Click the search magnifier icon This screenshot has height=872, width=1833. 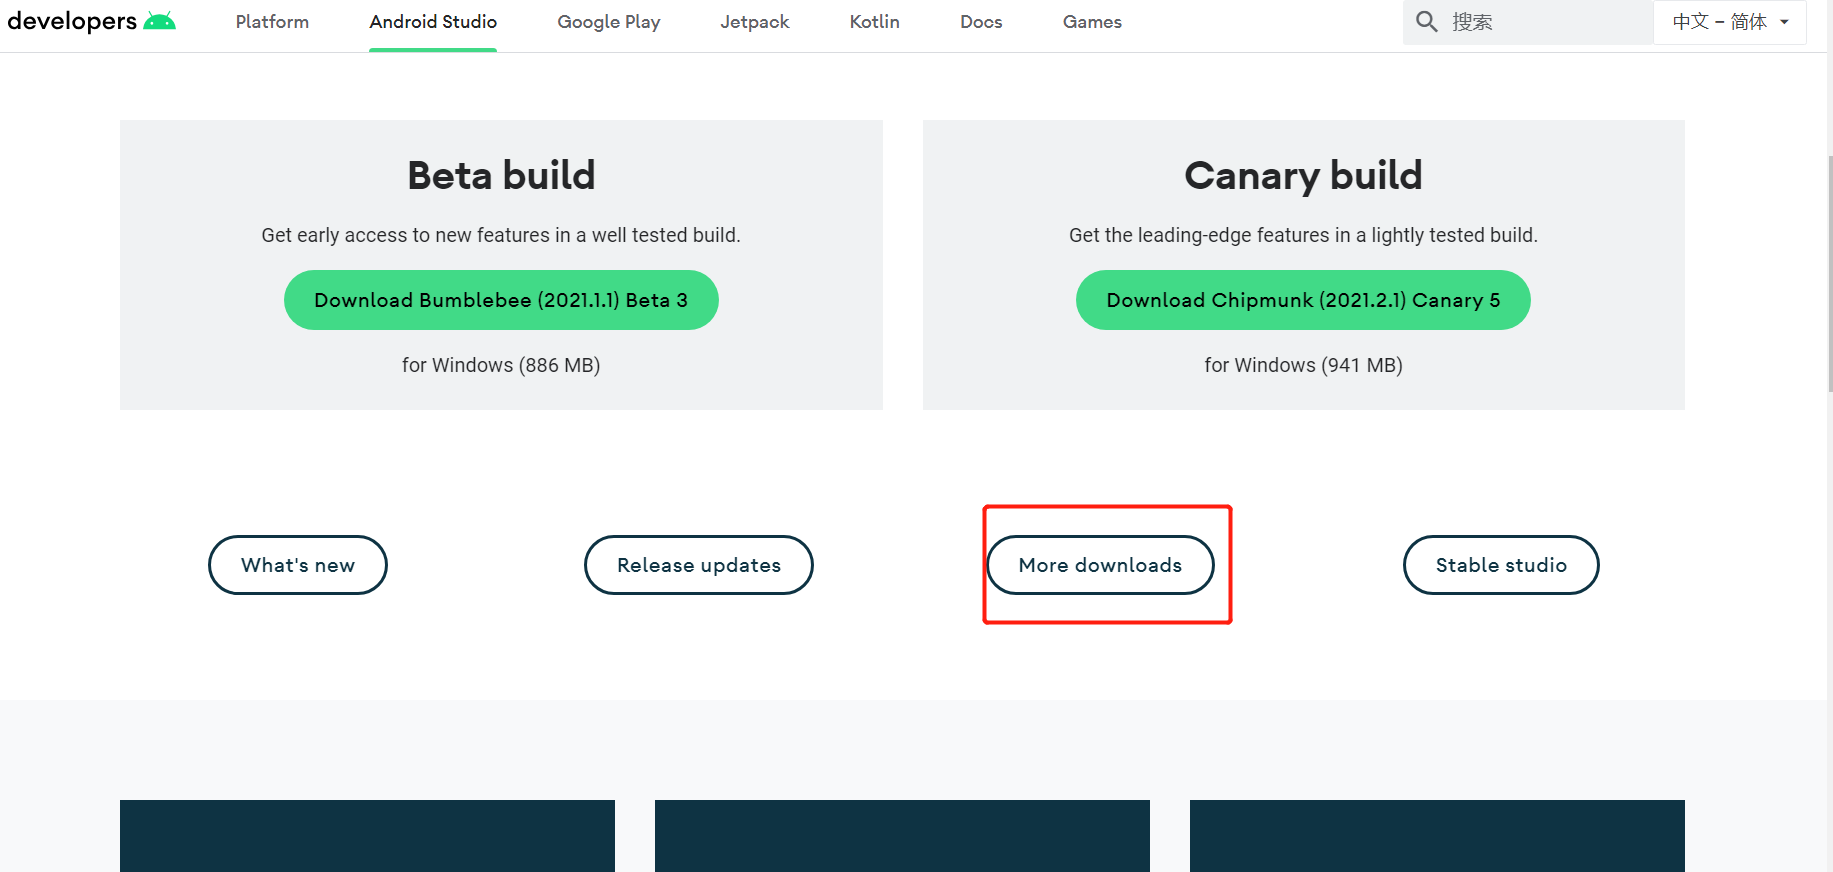[x=1427, y=21]
